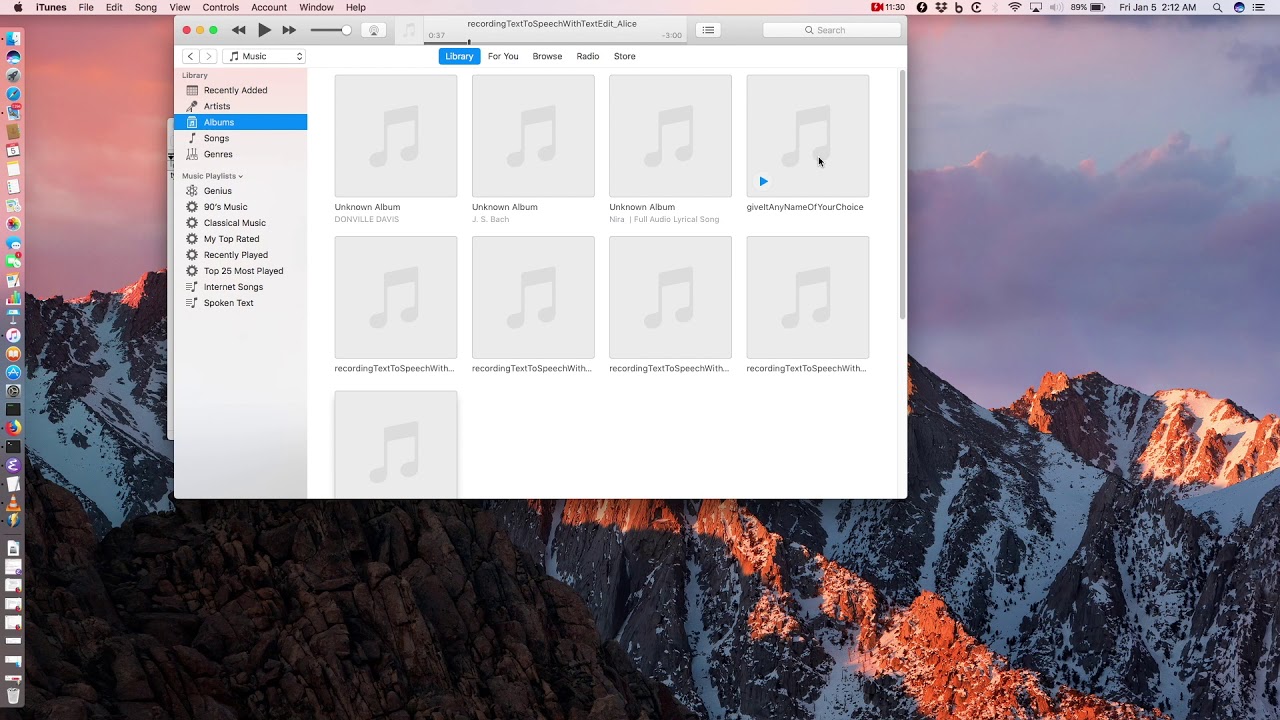Open the AirPlay display menu bar icon

tap(1036, 7)
